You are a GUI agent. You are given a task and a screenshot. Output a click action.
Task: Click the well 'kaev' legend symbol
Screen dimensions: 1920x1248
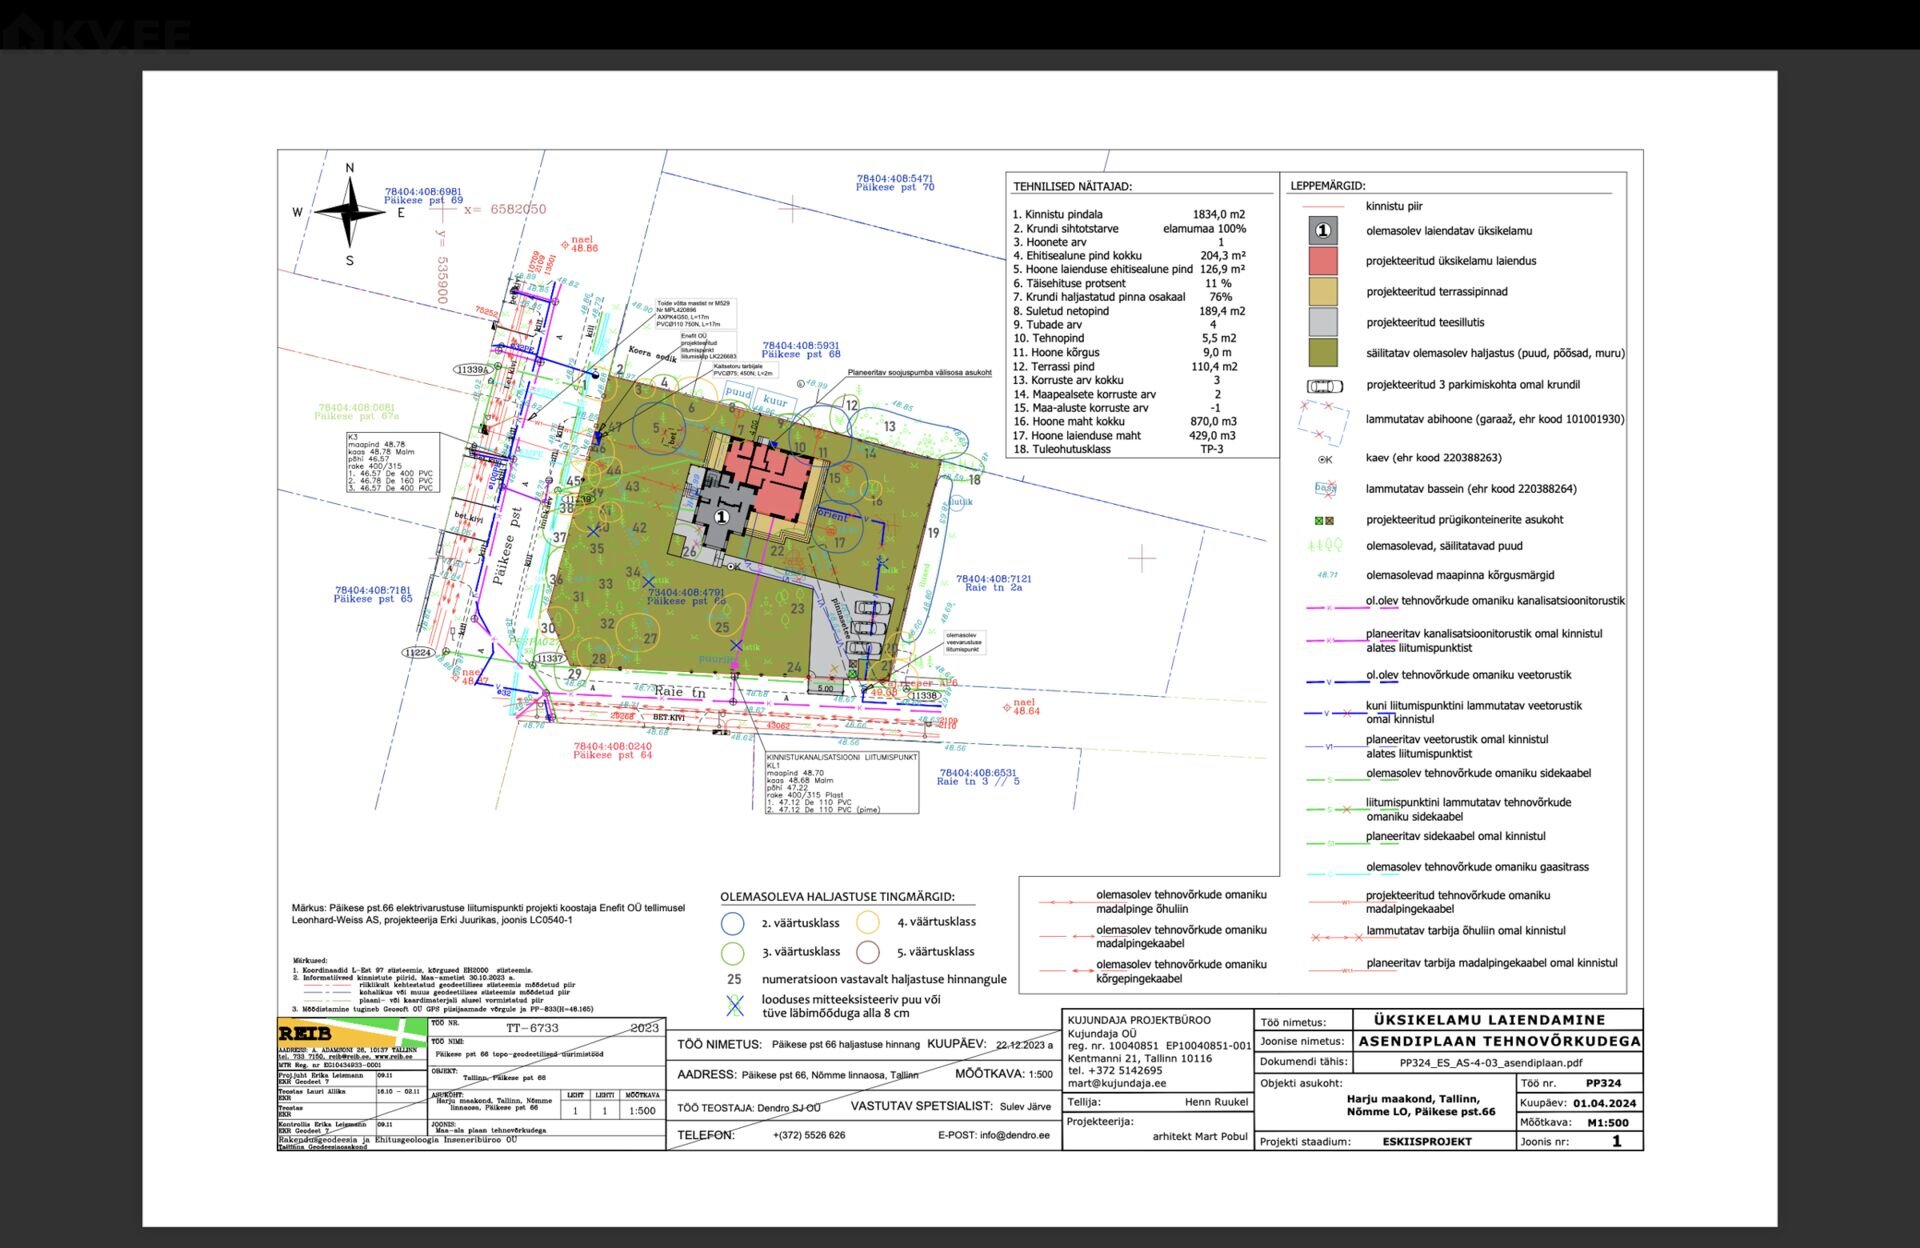(x=1324, y=459)
